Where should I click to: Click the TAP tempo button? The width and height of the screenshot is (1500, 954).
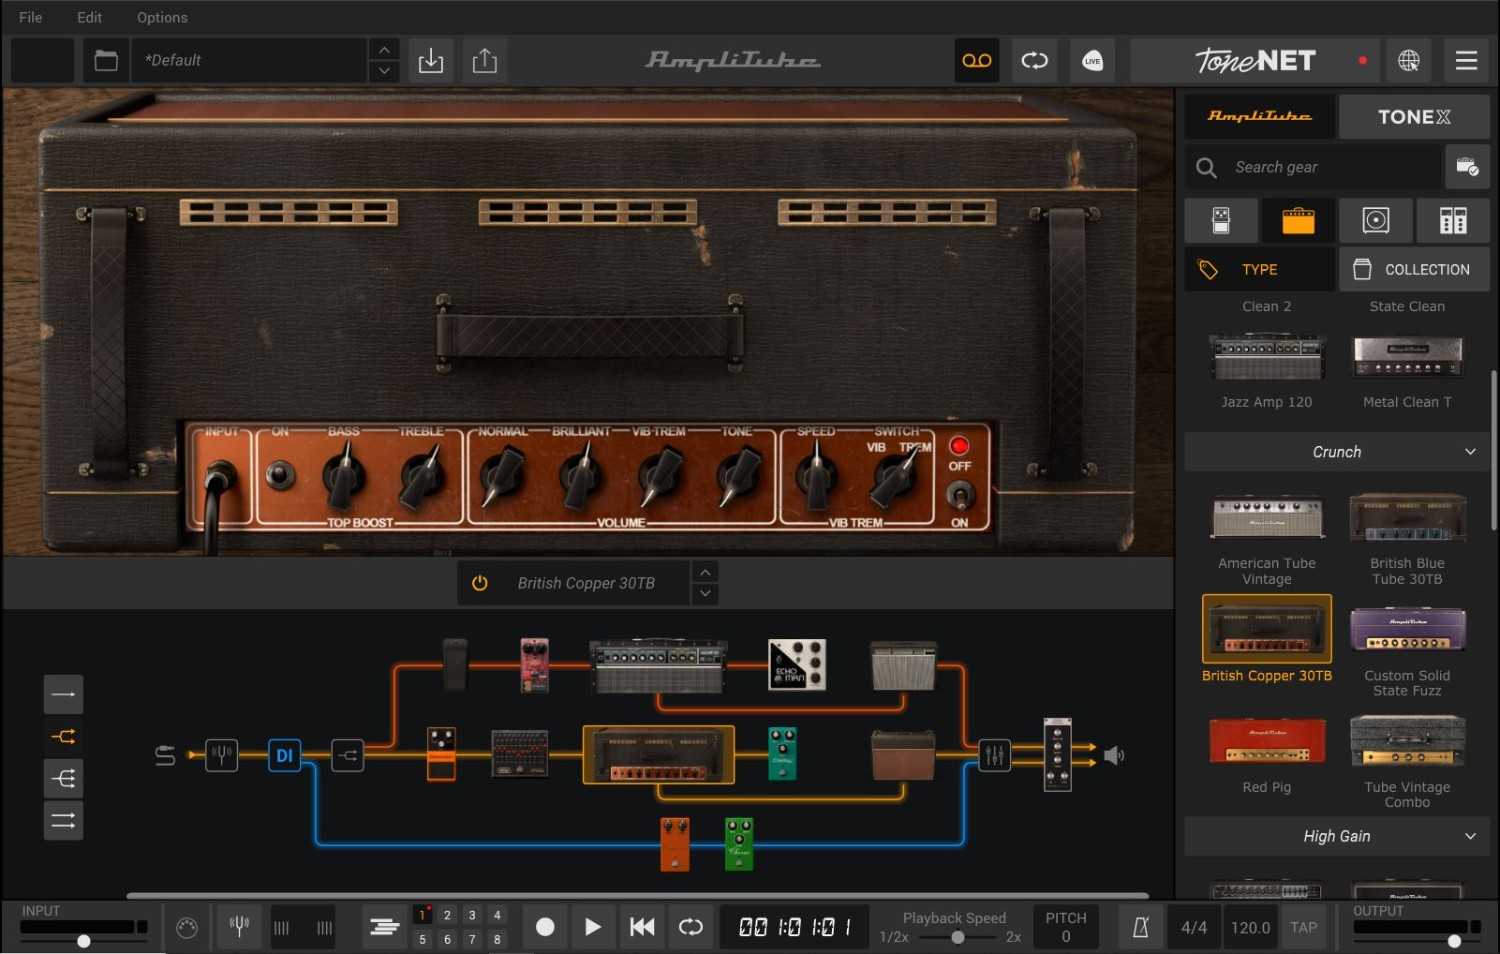[1303, 927]
